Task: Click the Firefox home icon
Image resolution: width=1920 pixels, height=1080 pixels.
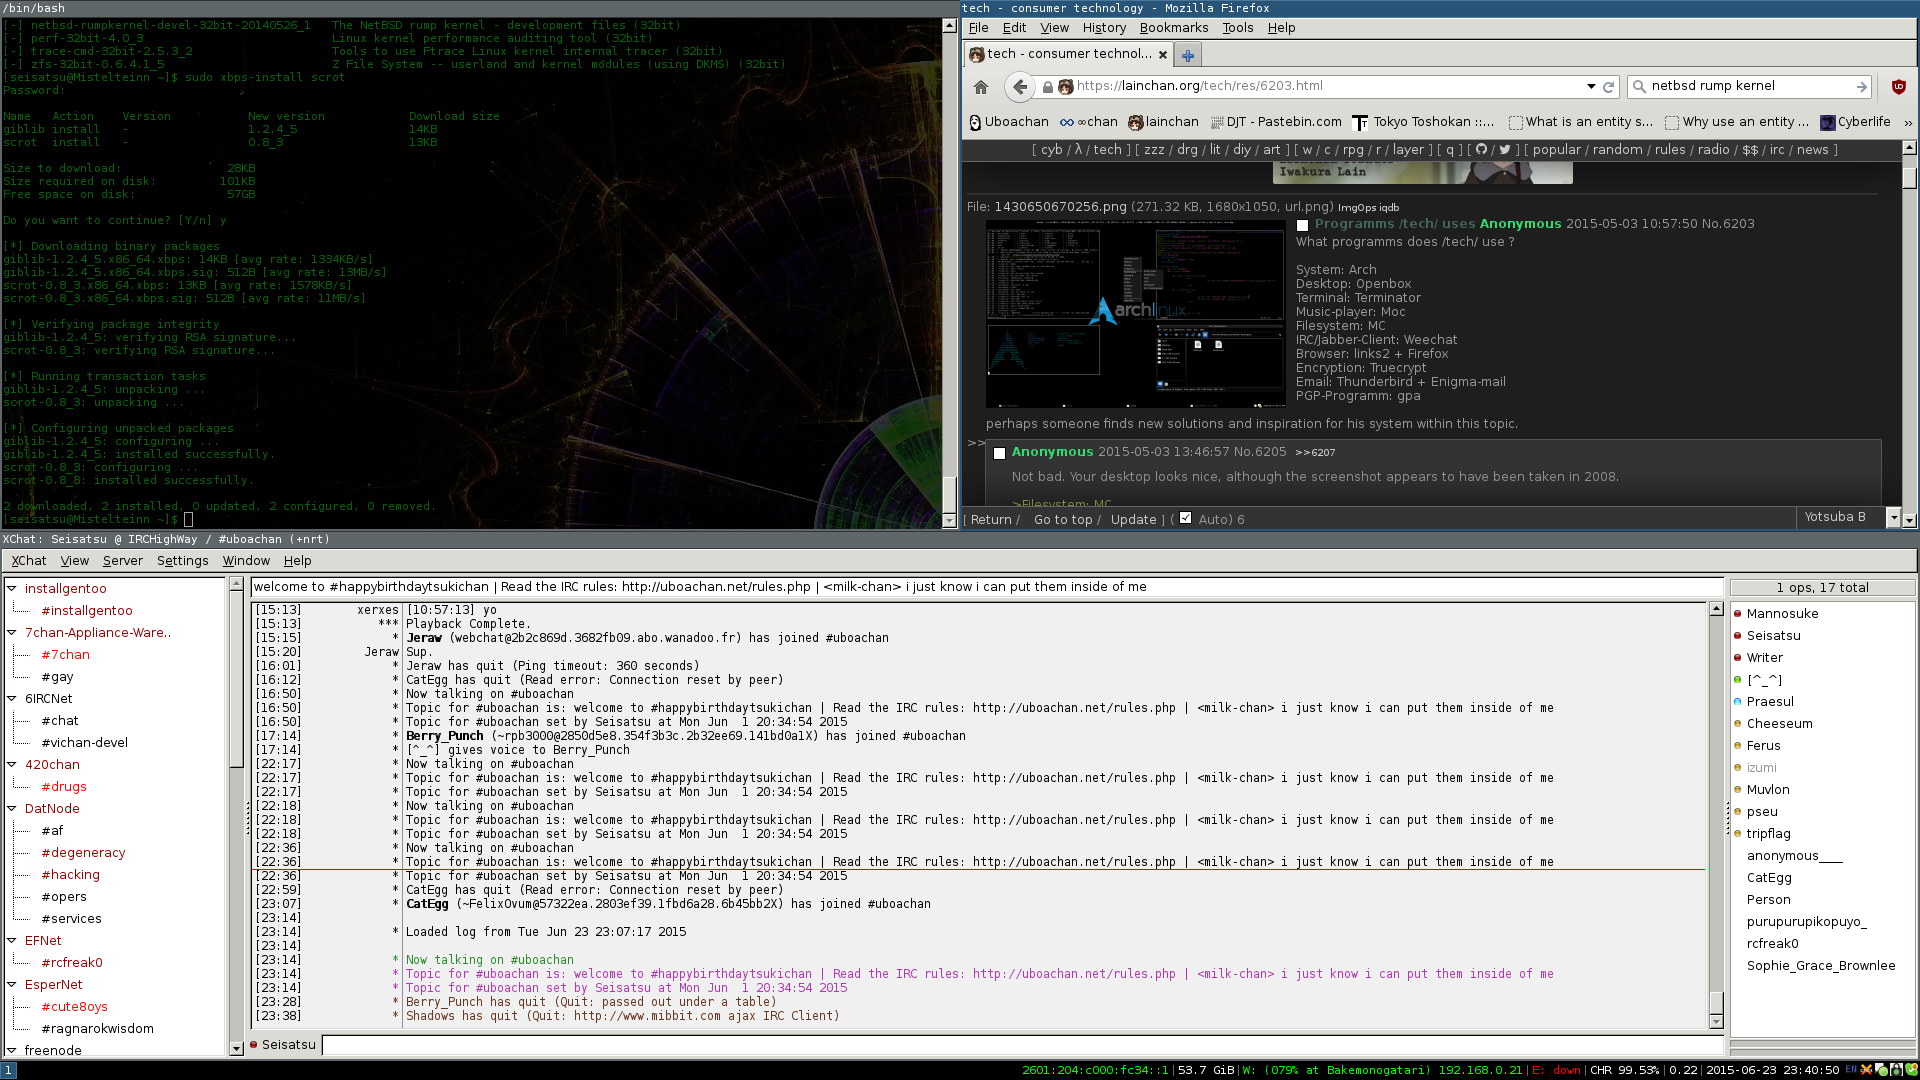Action: point(981,87)
